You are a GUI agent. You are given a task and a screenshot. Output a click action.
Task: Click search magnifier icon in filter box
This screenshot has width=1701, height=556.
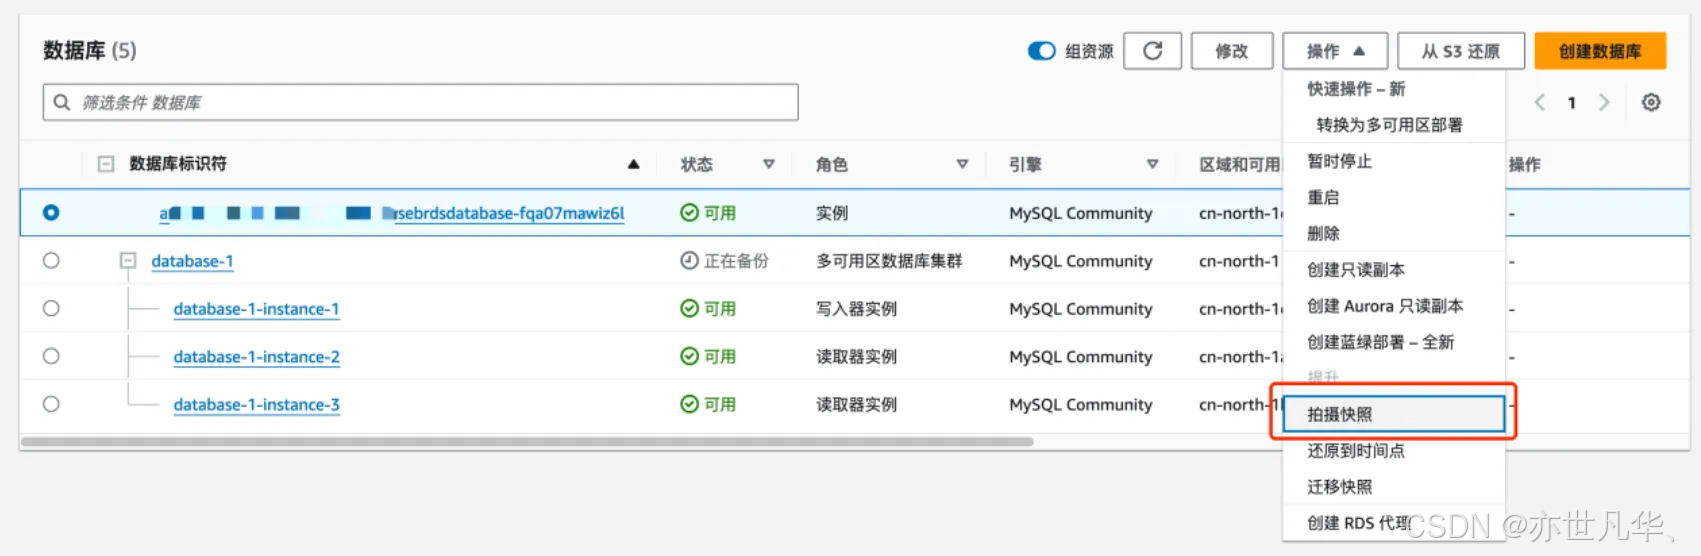click(x=62, y=102)
